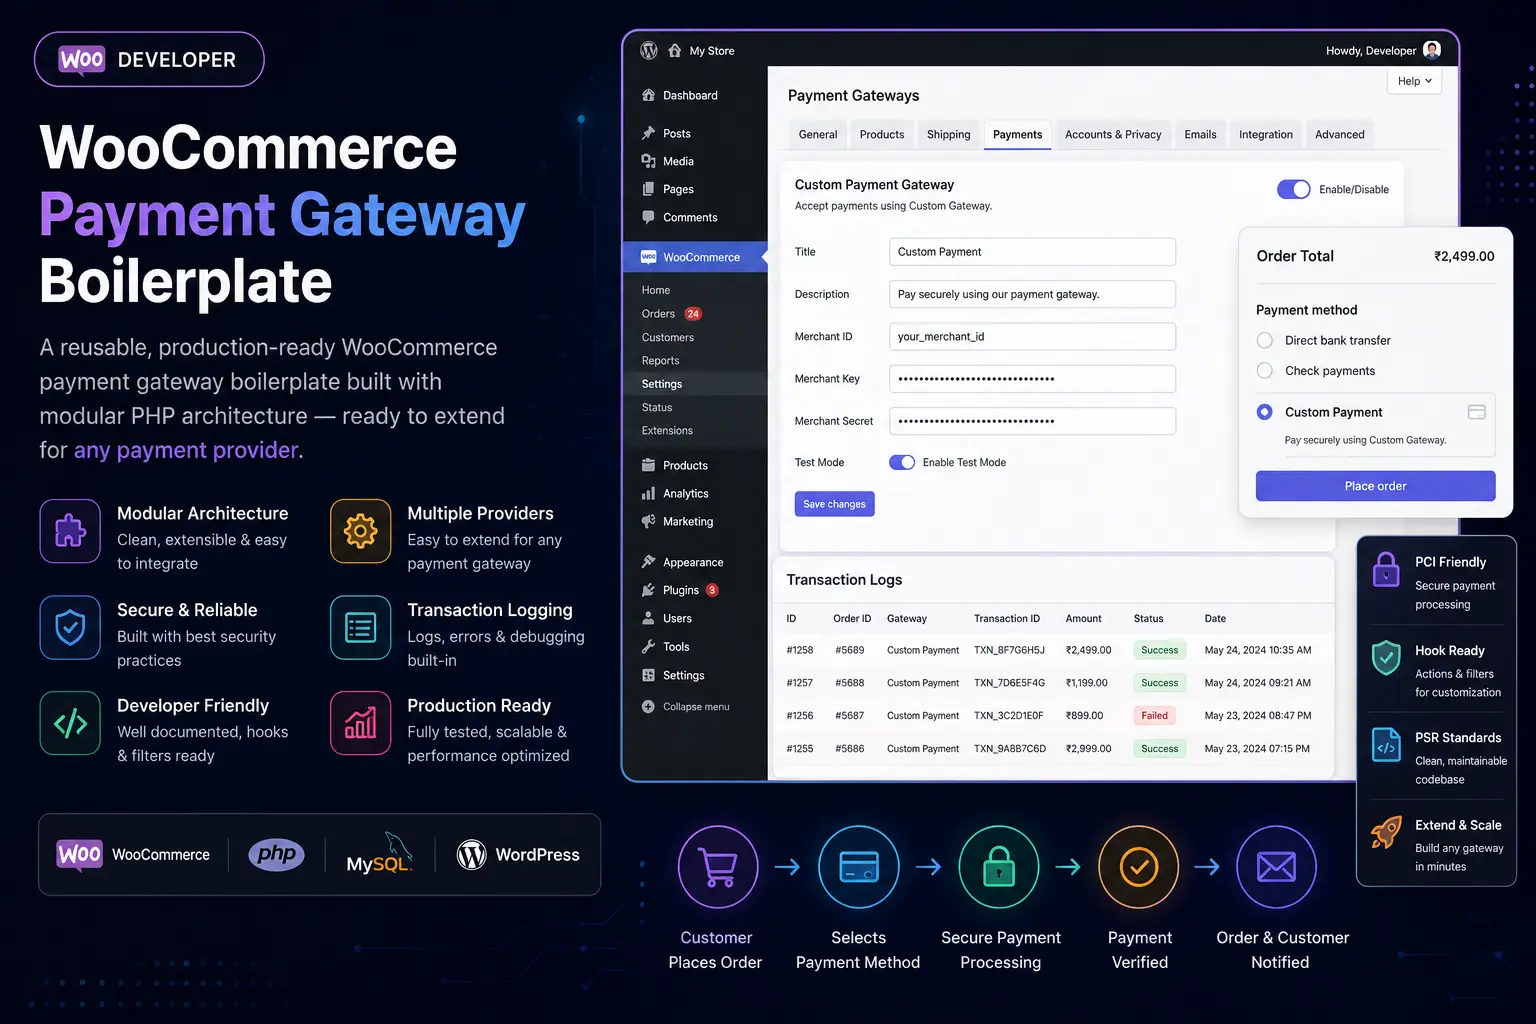The image size is (1536, 1024).
Task: Click the Order & Customer Notified envelope icon
Action: coord(1276,867)
